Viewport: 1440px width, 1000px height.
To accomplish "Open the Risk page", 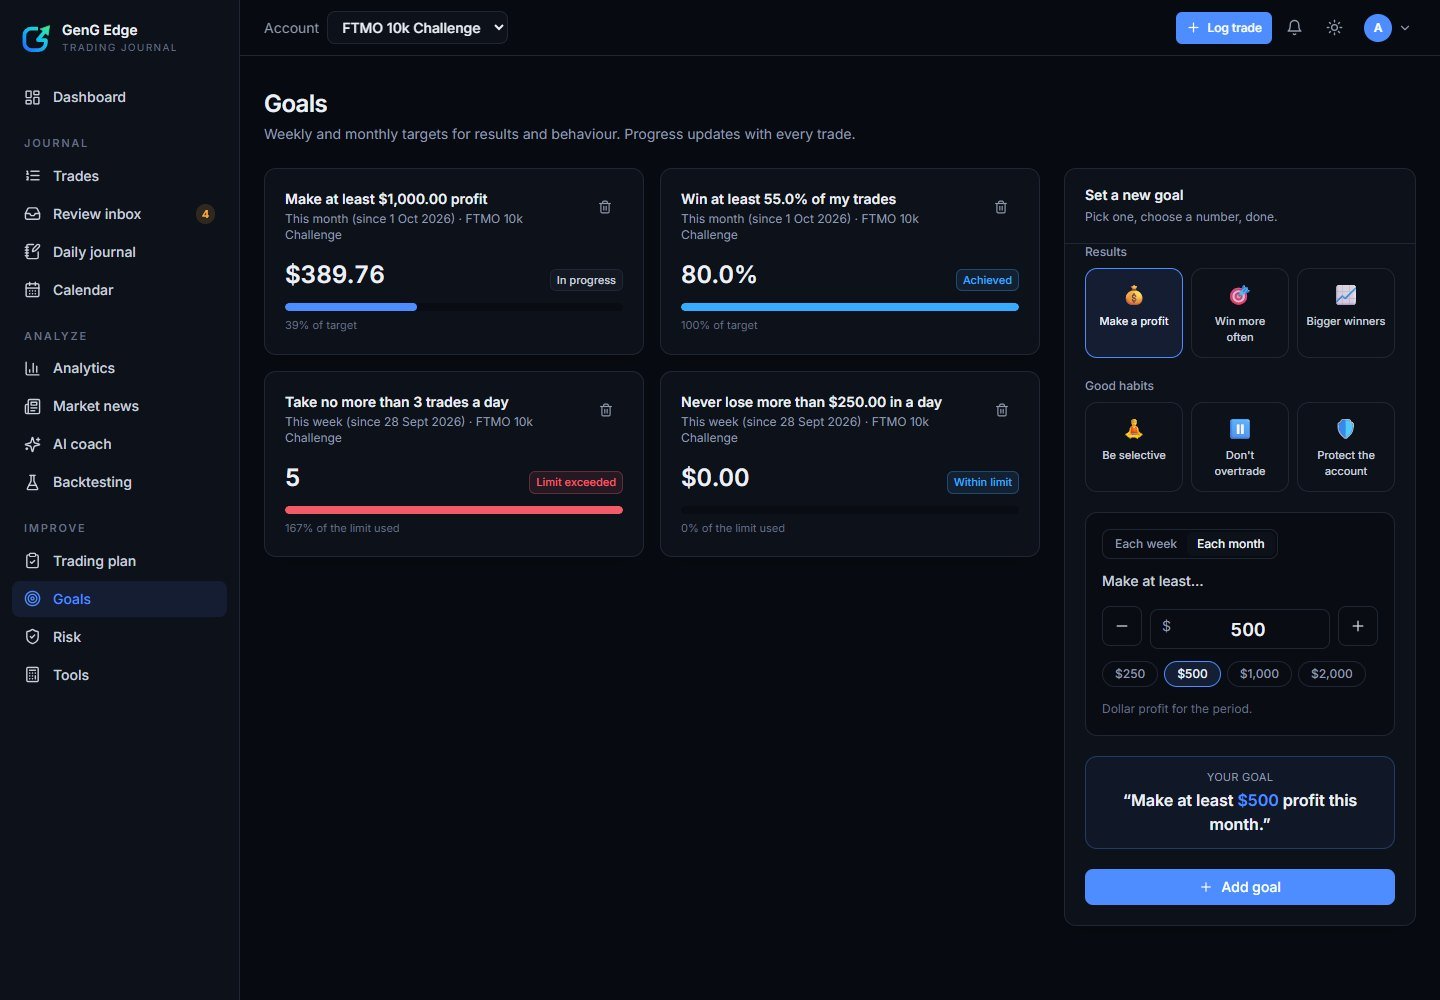I will 120,637.
